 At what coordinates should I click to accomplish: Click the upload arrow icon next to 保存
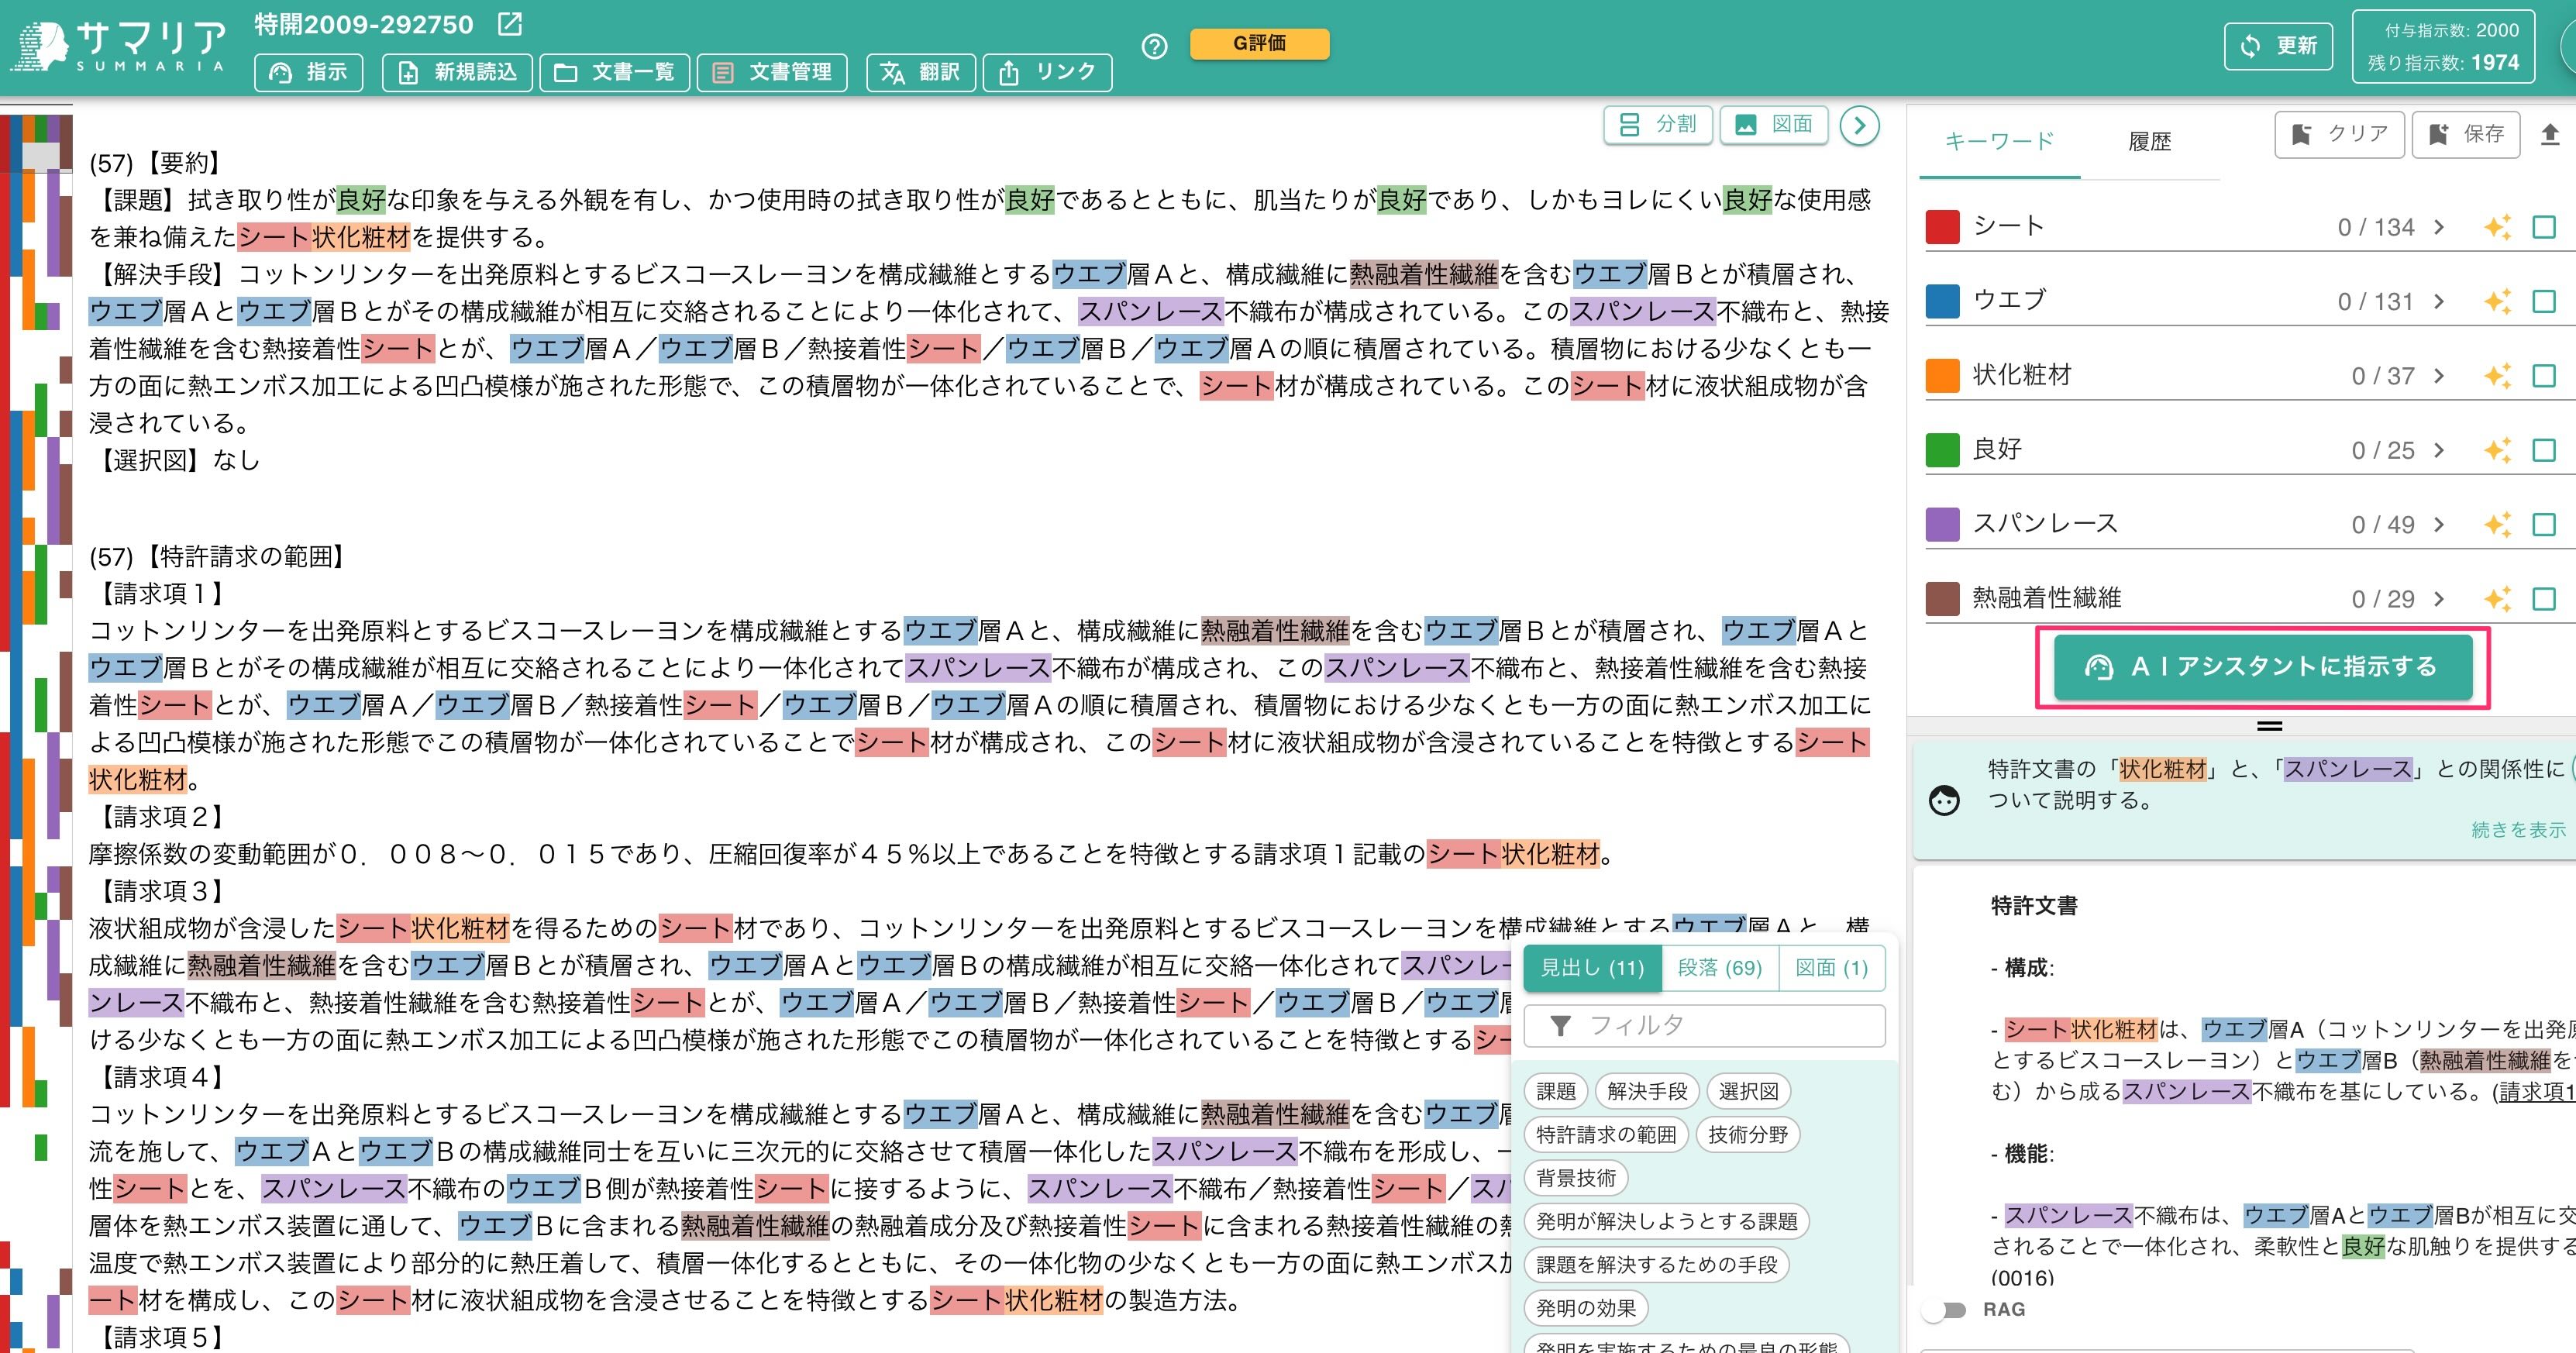(x=2549, y=134)
